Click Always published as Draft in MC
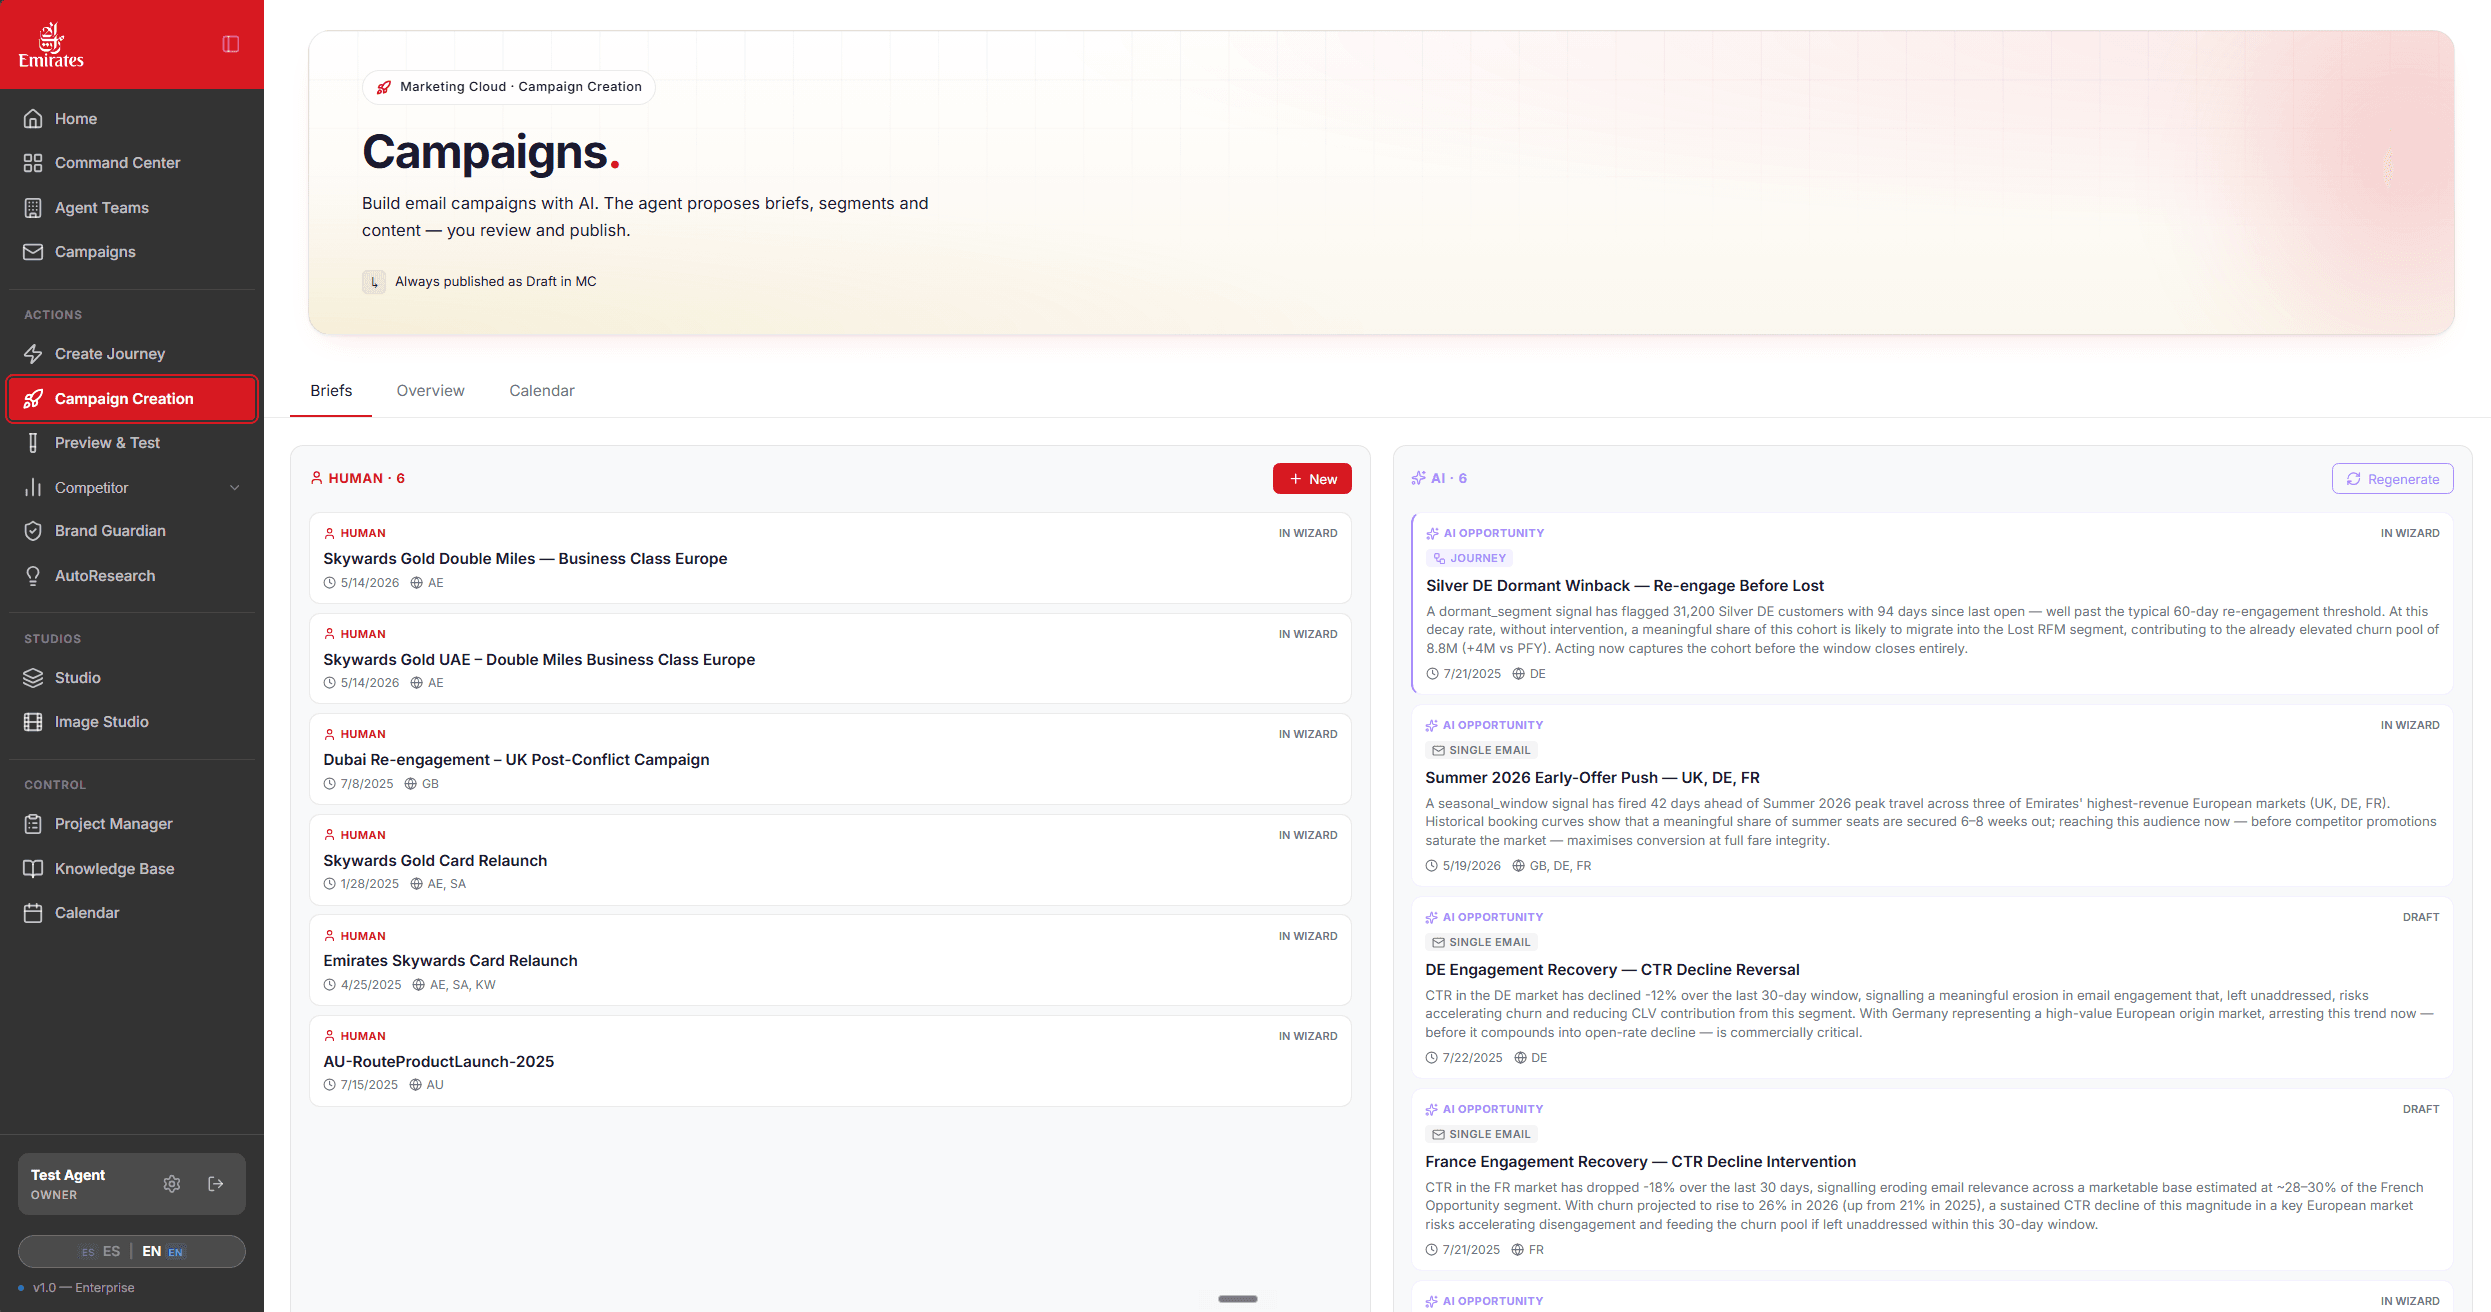 tap(479, 281)
